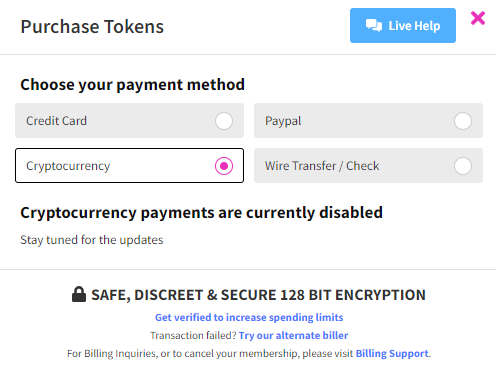The width and height of the screenshot is (496, 376).
Task: Click the Cryptocurrency option label
Action: (68, 166)
